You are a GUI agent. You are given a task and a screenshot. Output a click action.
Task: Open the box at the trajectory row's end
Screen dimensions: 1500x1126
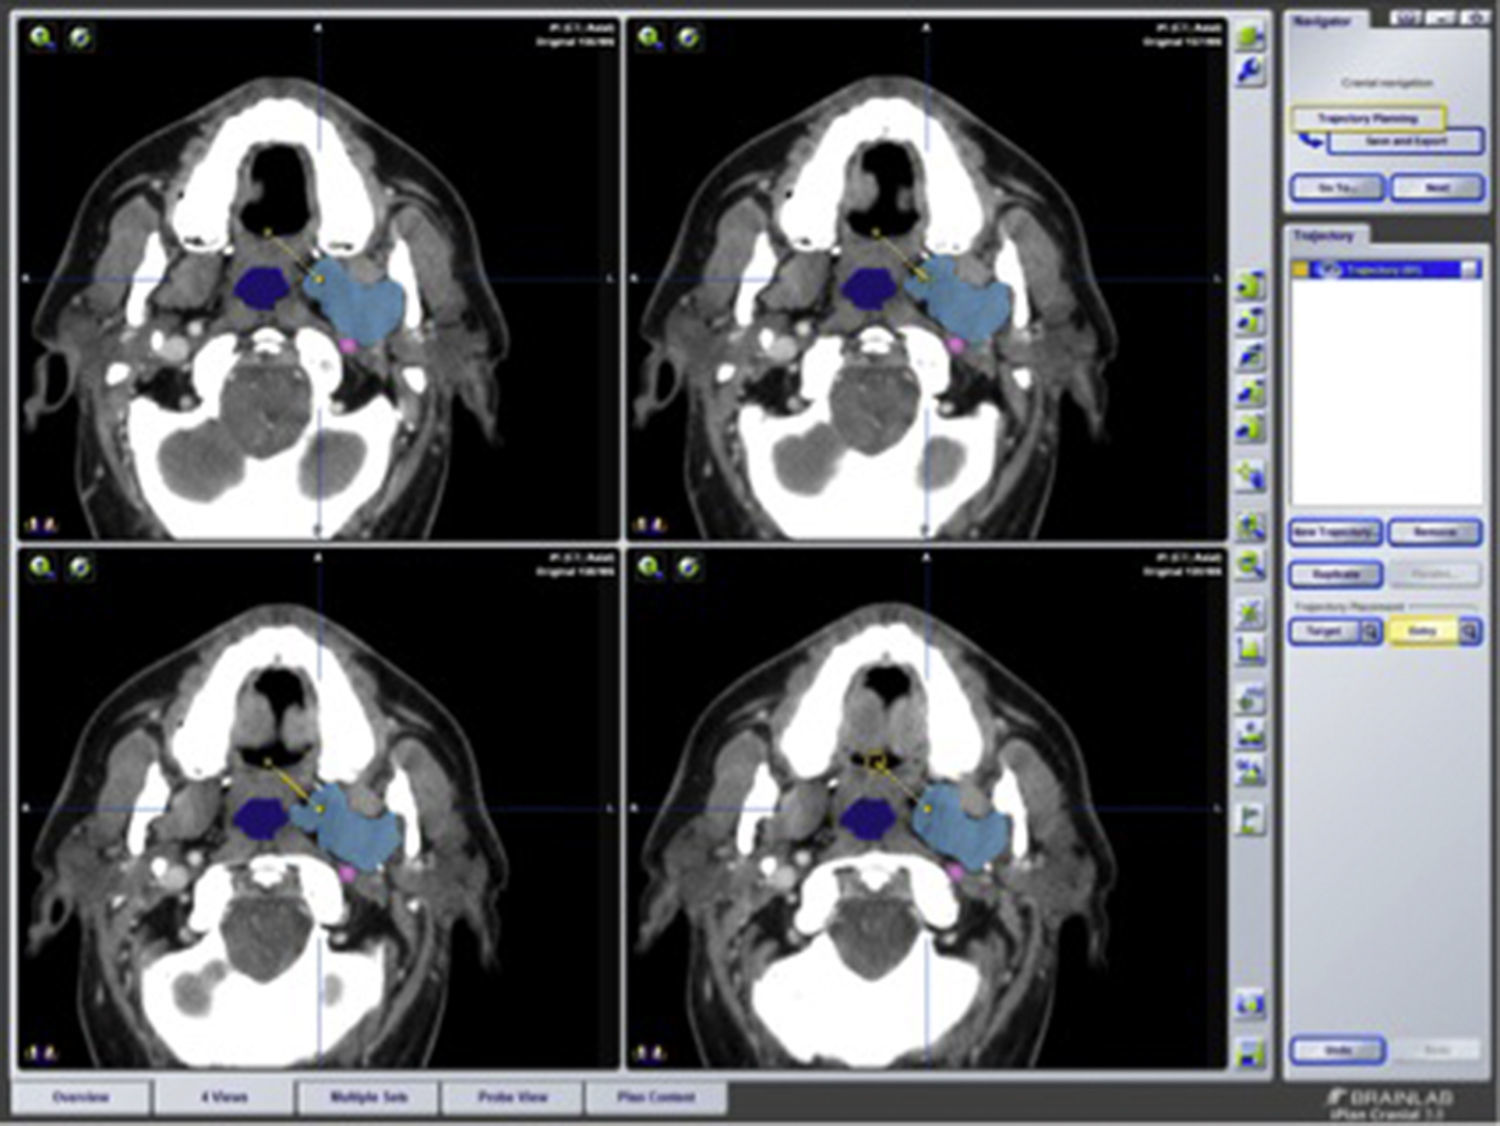pyautogui.click(x=1470, y=269)
